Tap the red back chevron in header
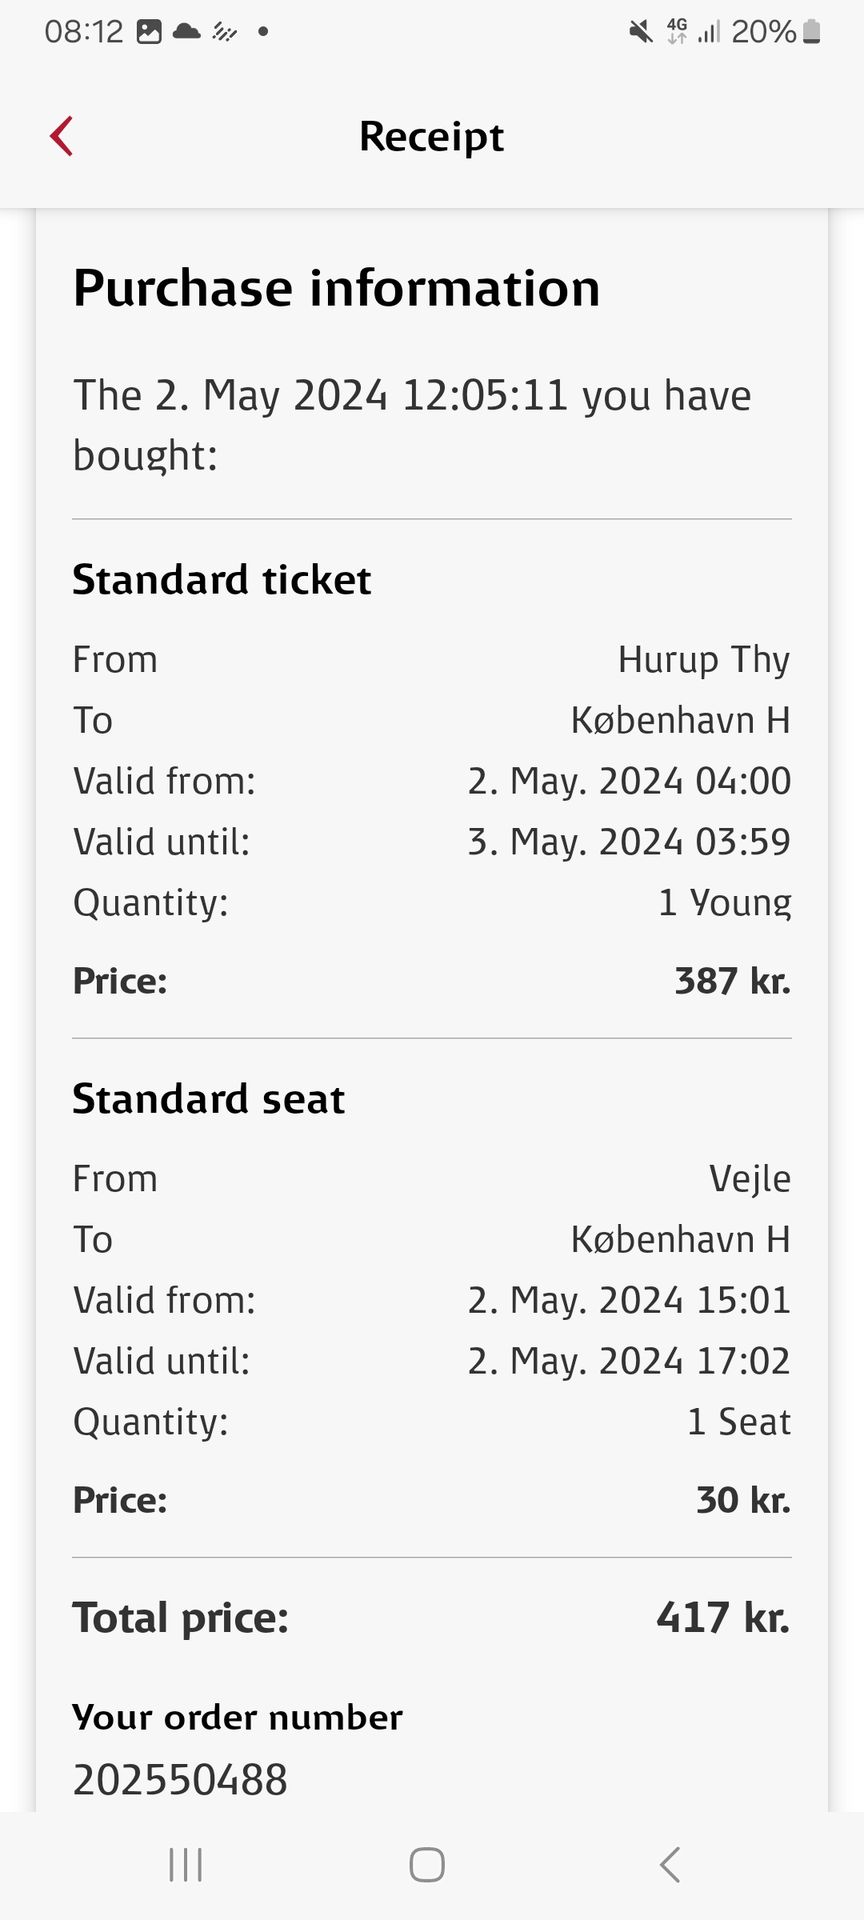 tap(62, 137)
